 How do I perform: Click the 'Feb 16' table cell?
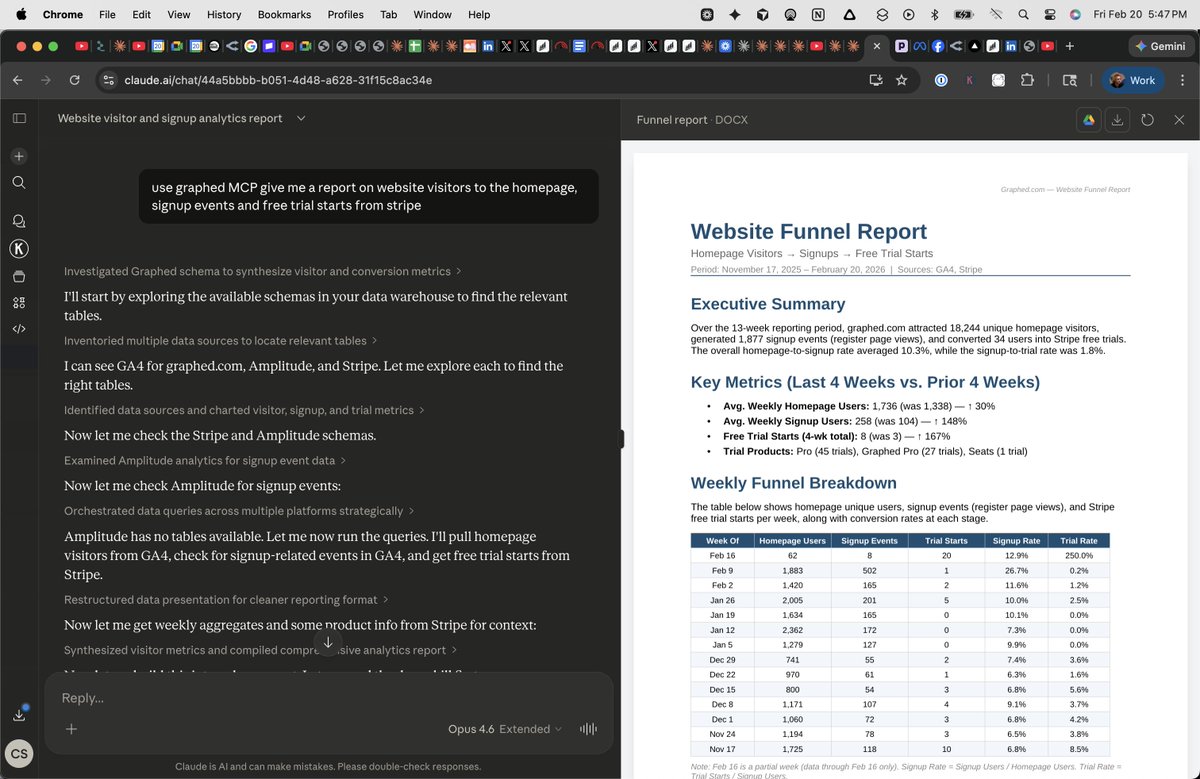pyautogui.click(x=722, y=555)
